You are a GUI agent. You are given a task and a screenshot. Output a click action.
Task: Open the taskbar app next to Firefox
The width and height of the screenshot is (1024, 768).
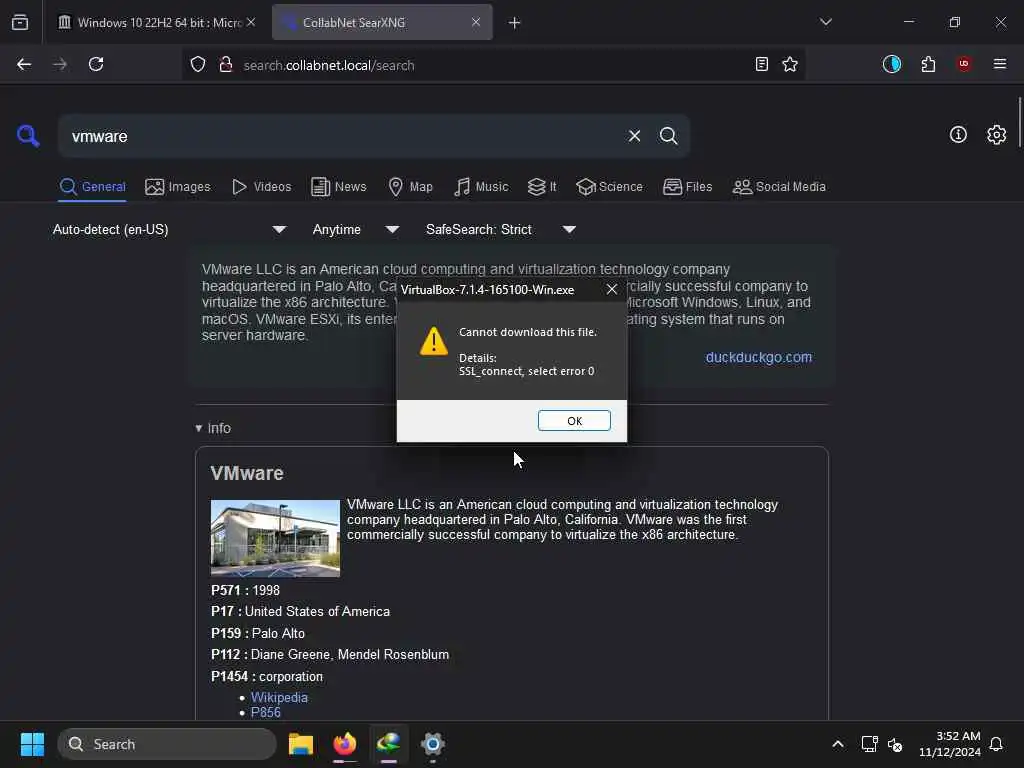(x=389, y=744)
